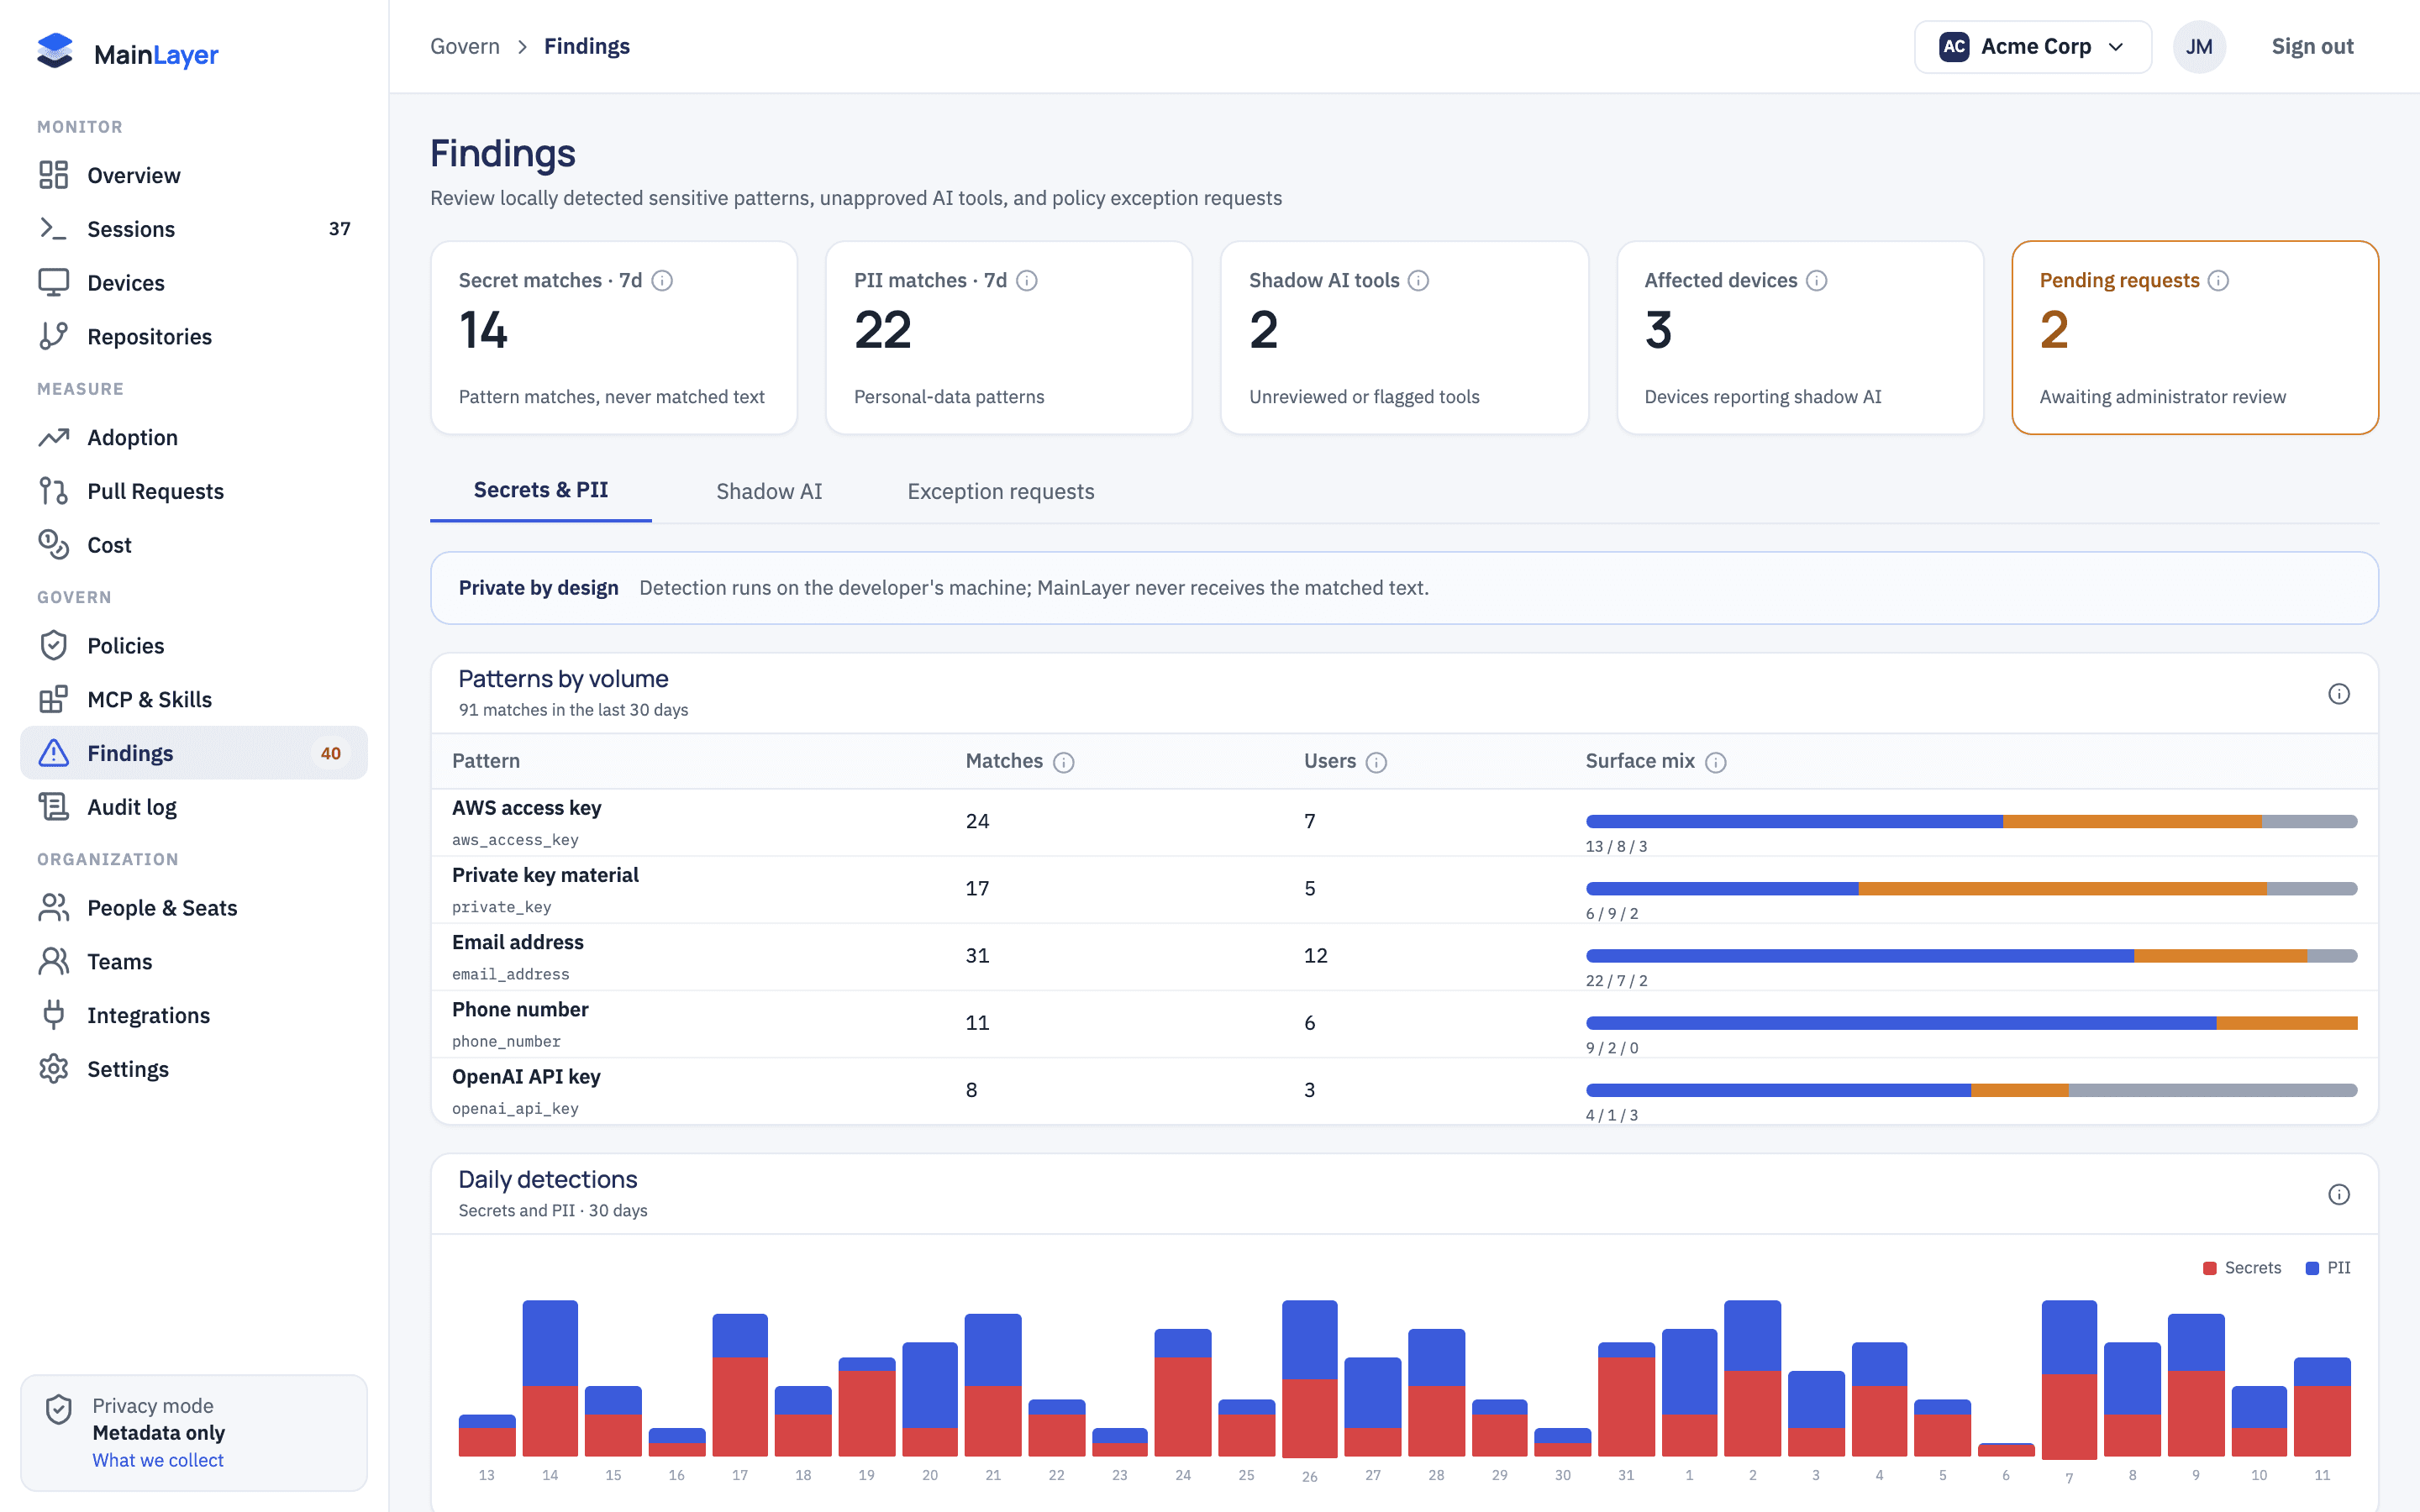
Task: Open Teams via its people icon
Action: [54, 961]
